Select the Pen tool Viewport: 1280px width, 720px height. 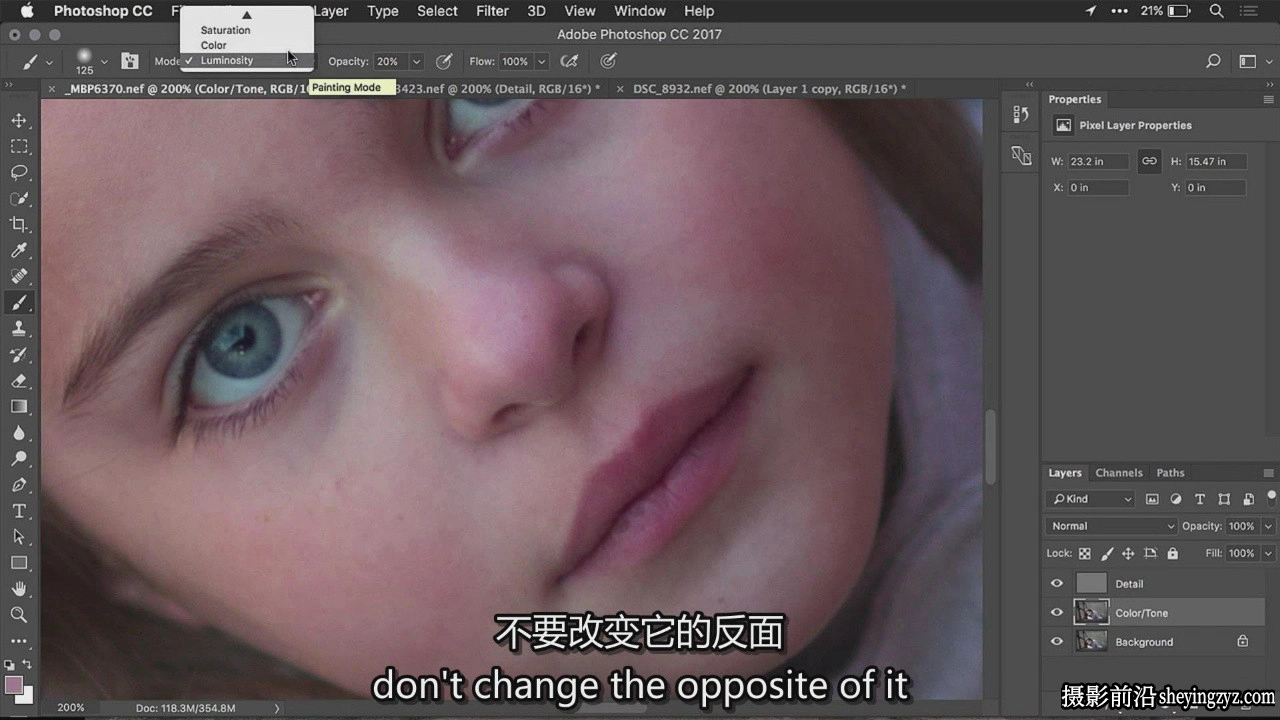[x=19, y=485]
